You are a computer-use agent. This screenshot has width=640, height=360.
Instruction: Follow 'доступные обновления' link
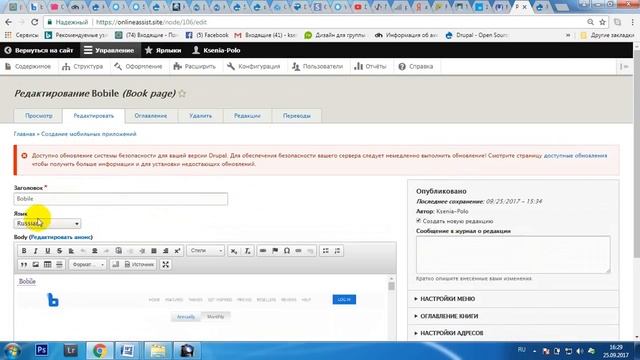[x=576, y=156]
